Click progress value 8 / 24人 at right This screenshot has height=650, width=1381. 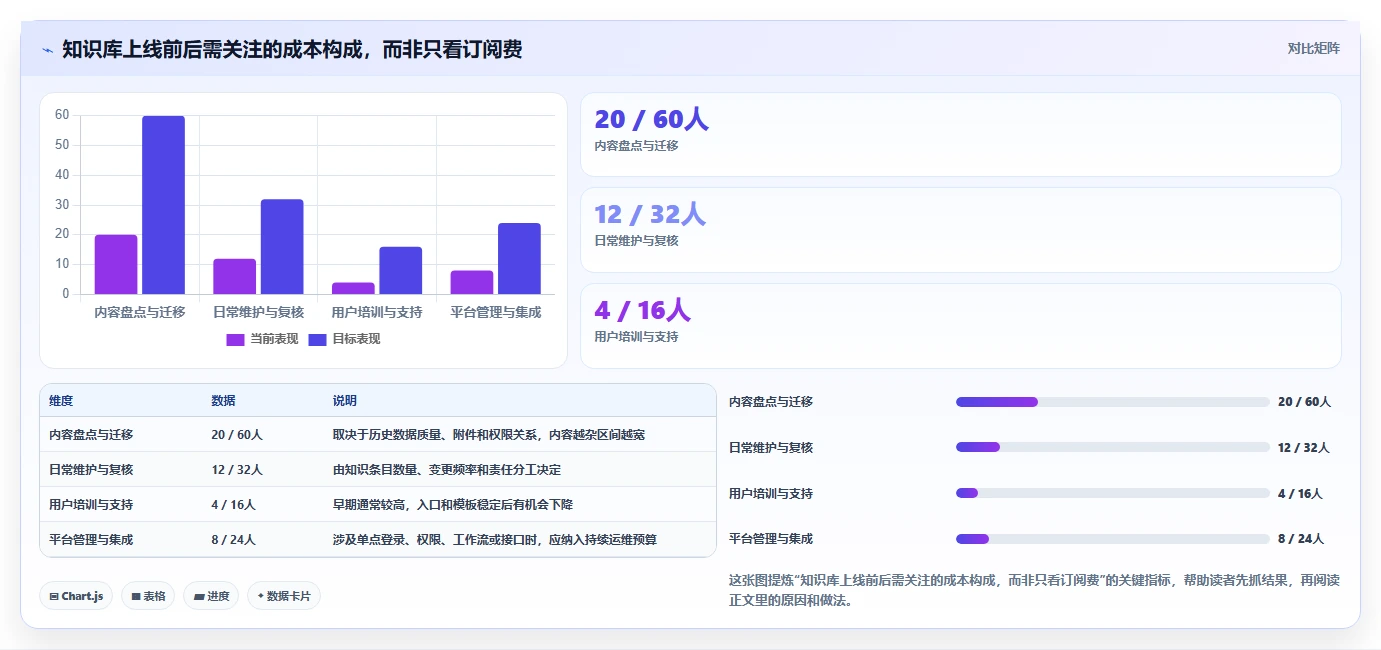[1301, 539]
